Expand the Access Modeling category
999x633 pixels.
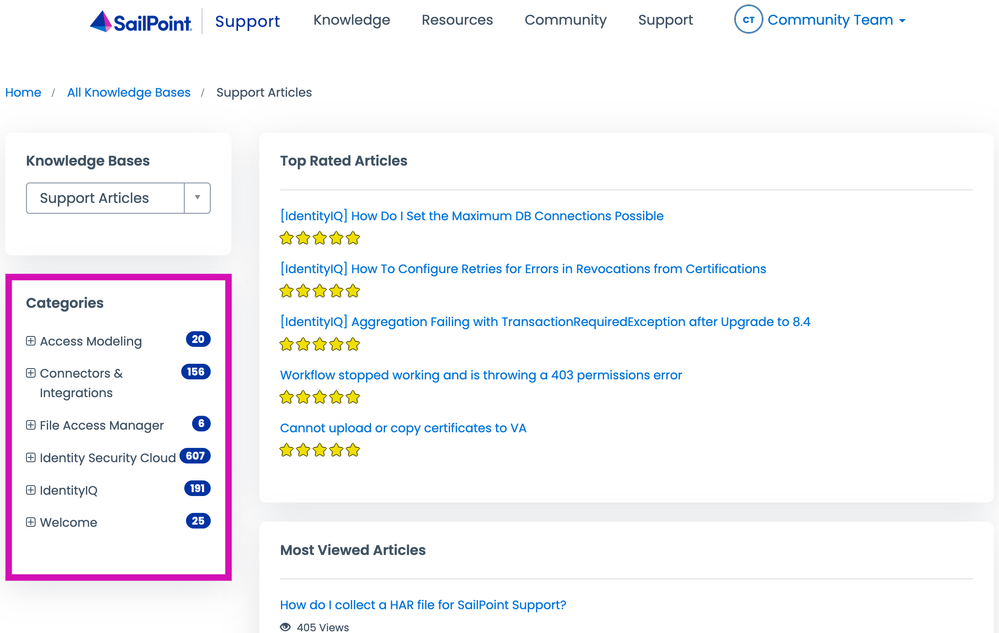click(31, 341)
